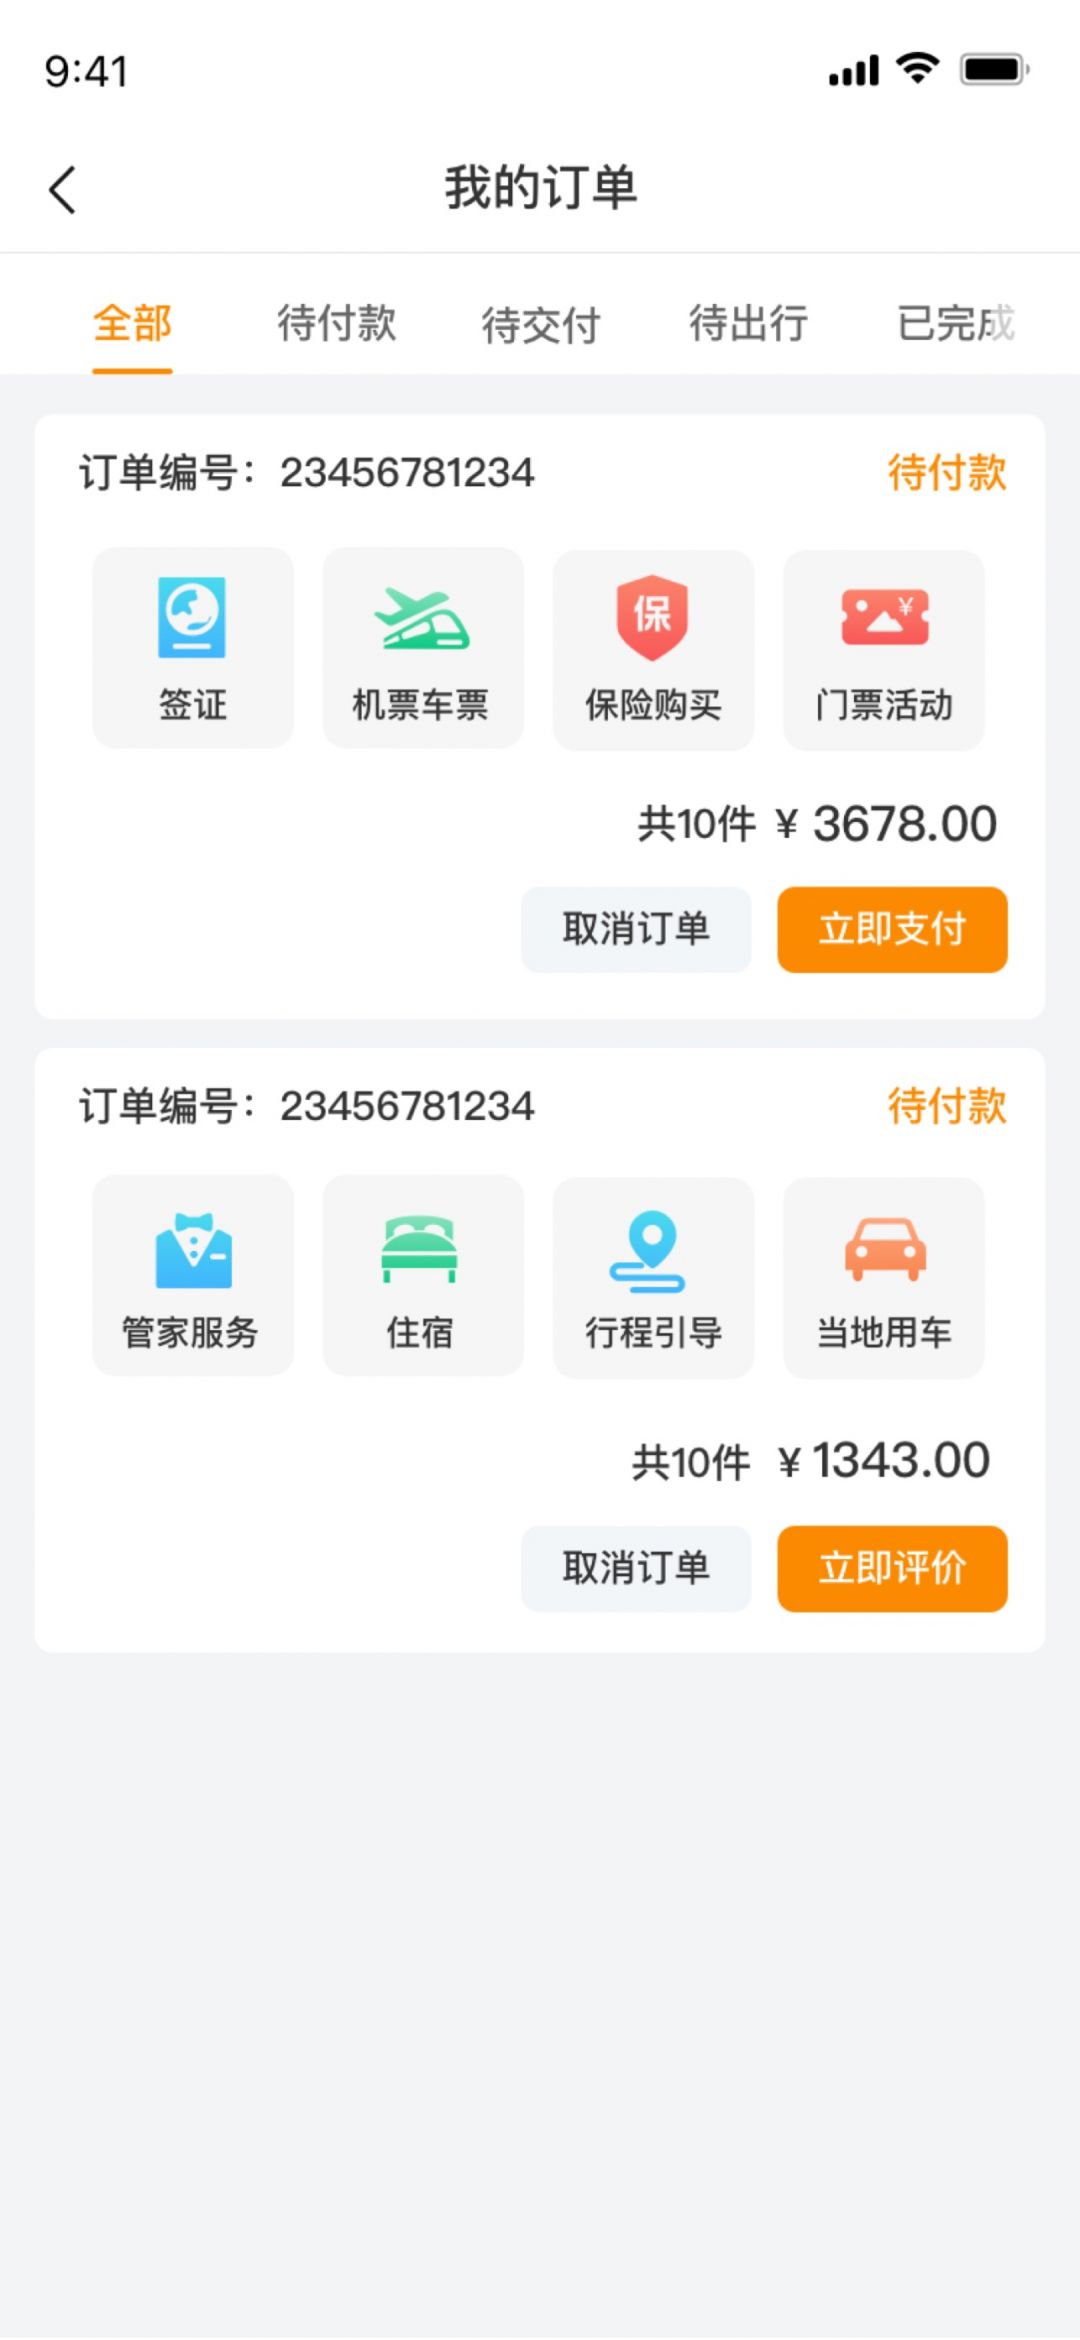
Task: Show the 已完成 tab
Action: click(956, 324)
